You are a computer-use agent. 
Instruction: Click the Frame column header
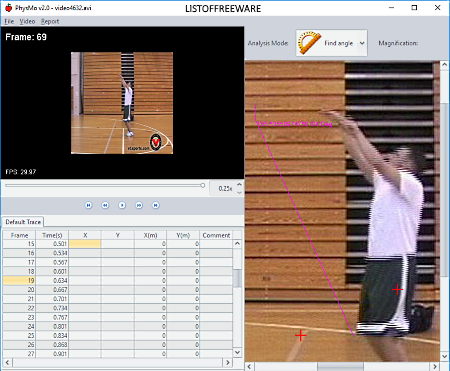pos(19,235)
